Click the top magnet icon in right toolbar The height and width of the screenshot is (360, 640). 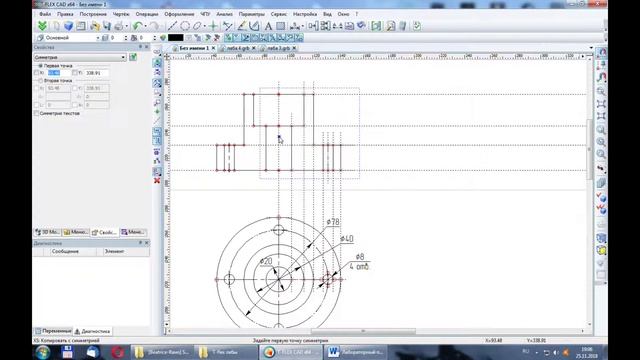[x=601, y=53]
